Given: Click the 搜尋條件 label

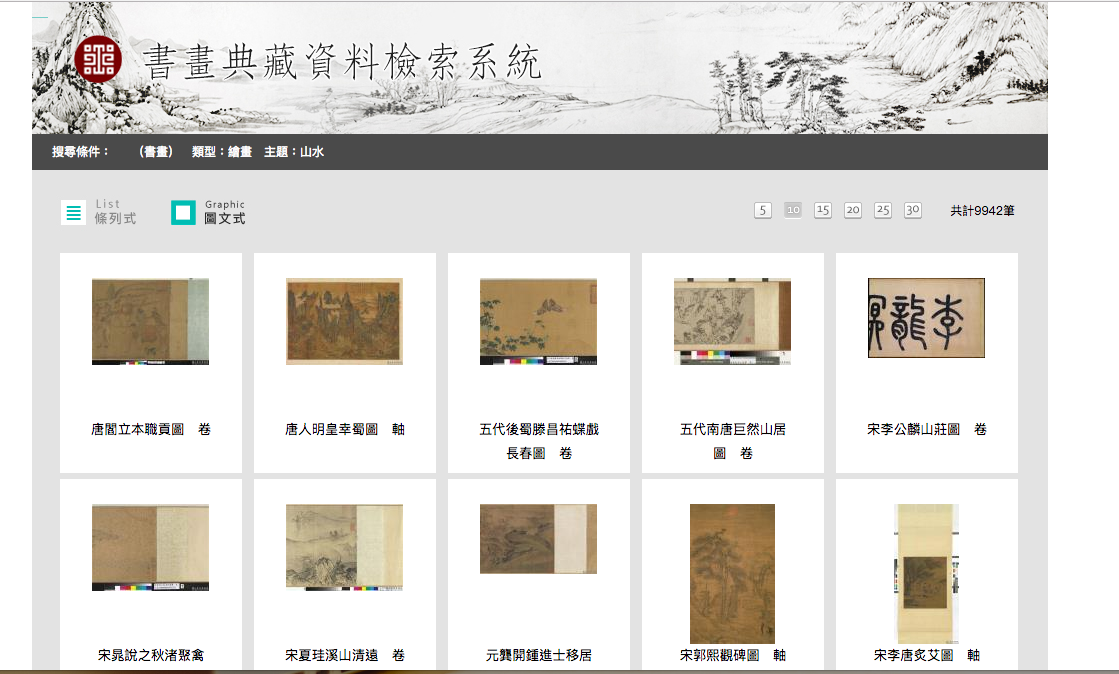Looking at the screenshot, I should pos(80,151).
